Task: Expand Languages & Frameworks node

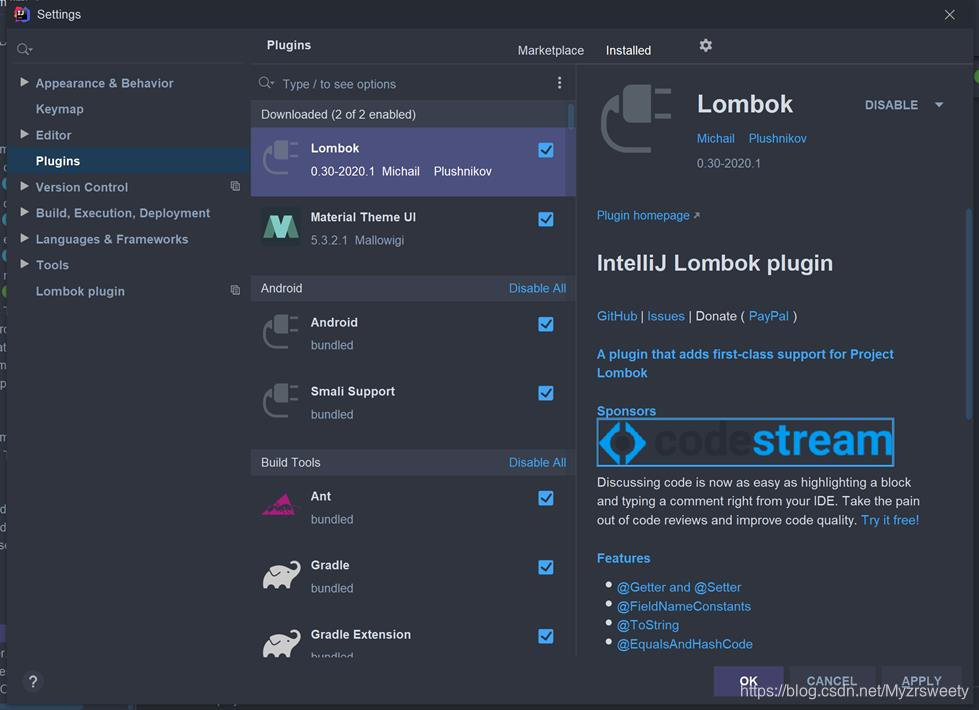Action: coord(24,238)
